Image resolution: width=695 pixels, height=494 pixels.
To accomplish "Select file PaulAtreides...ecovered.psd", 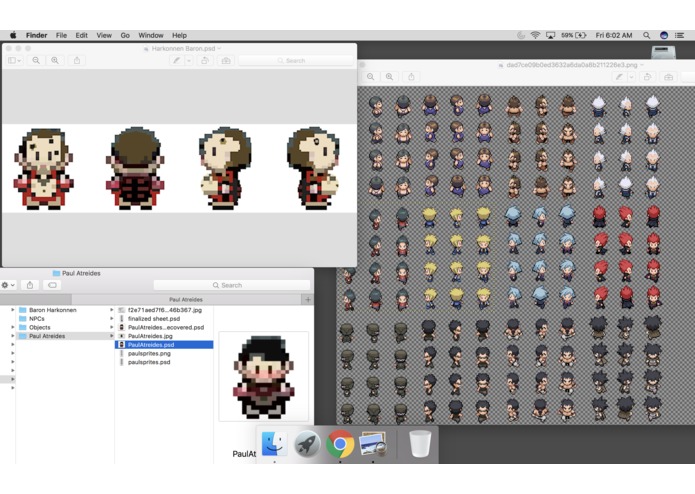I will click(164, 327).
